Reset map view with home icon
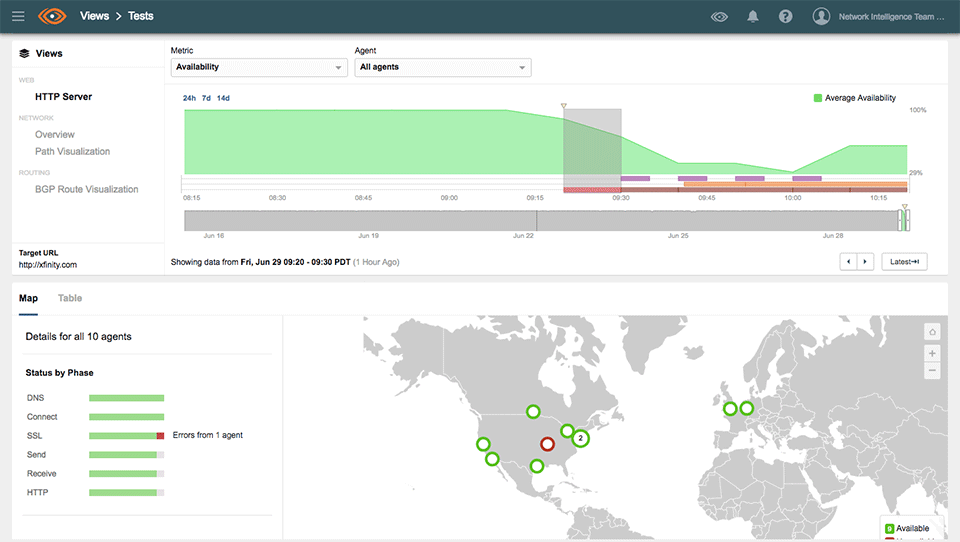960x542 pixels. (932, 332)
